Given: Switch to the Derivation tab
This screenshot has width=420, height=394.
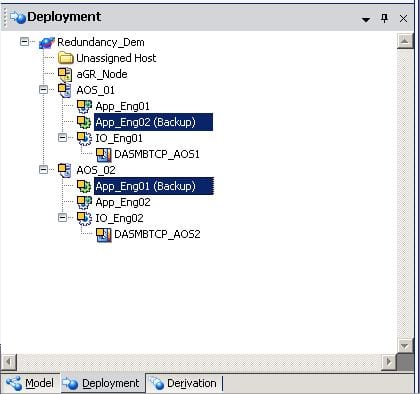Looking at the screenshot, I should [183, 383].
